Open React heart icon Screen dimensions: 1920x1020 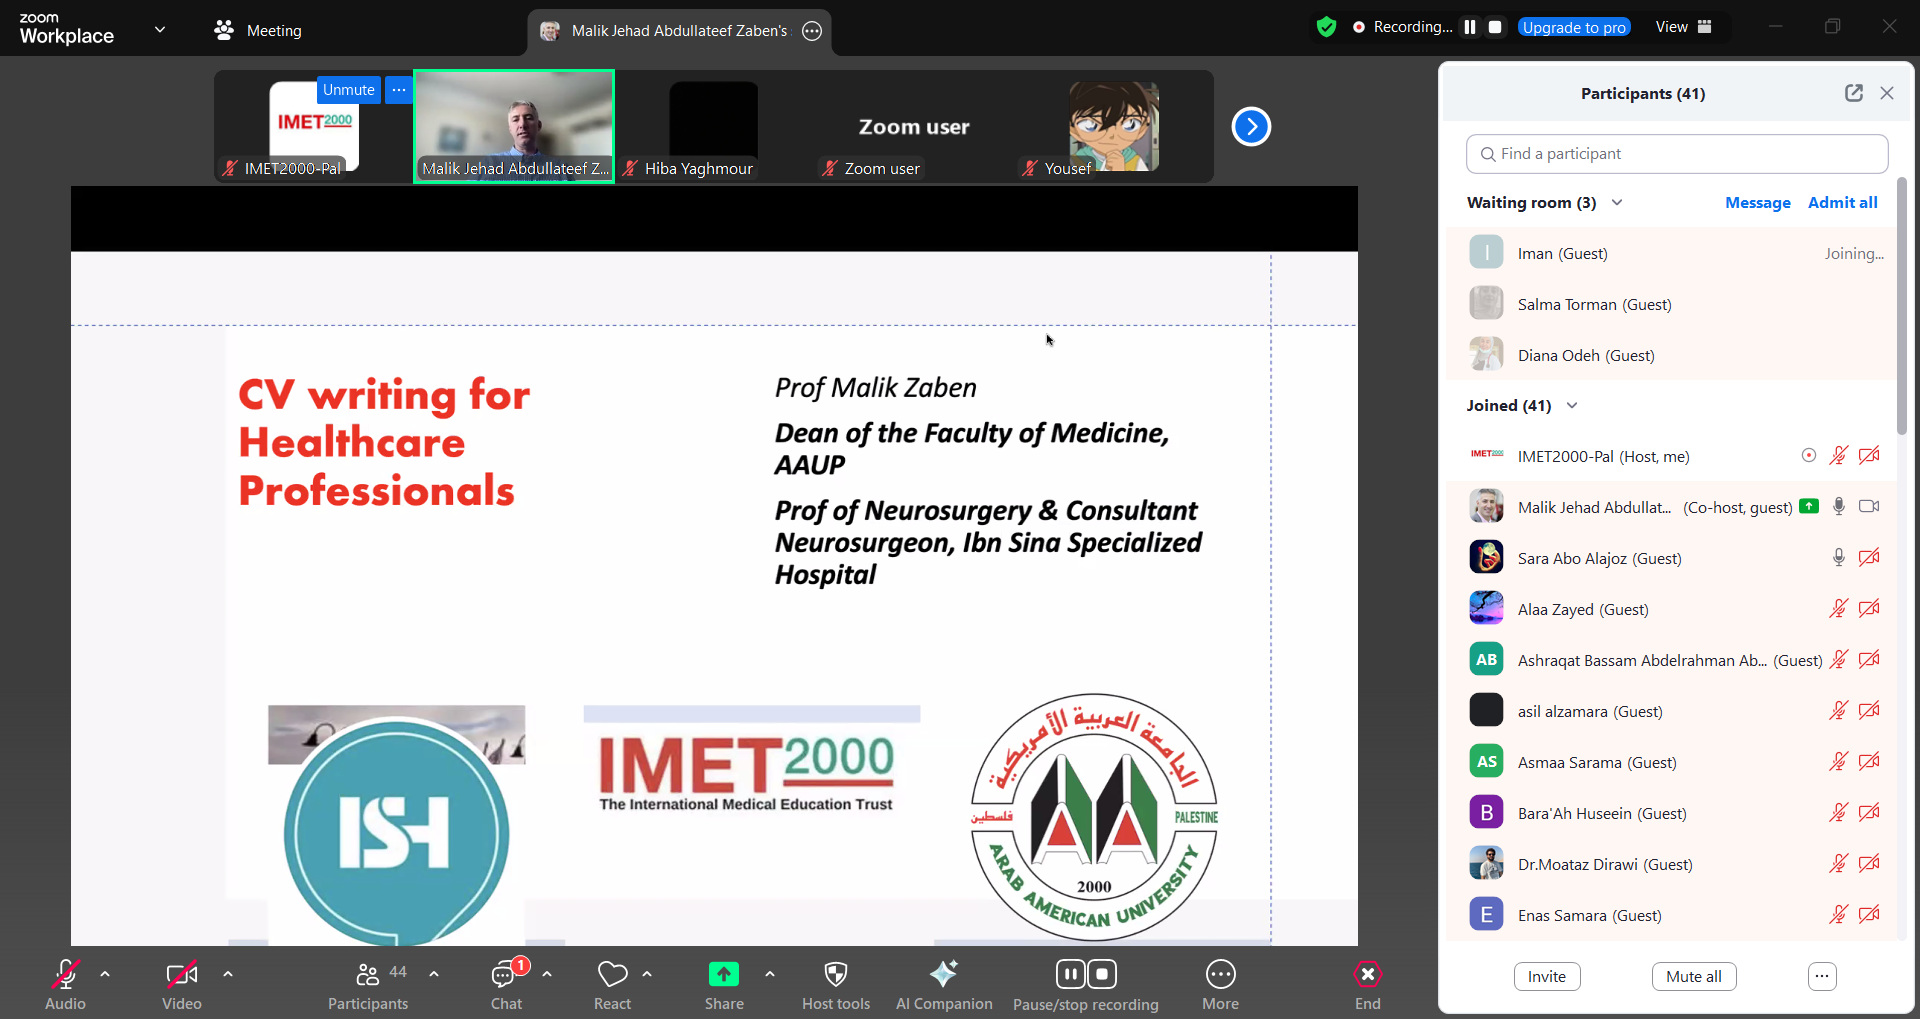click(x=612, y=974)
